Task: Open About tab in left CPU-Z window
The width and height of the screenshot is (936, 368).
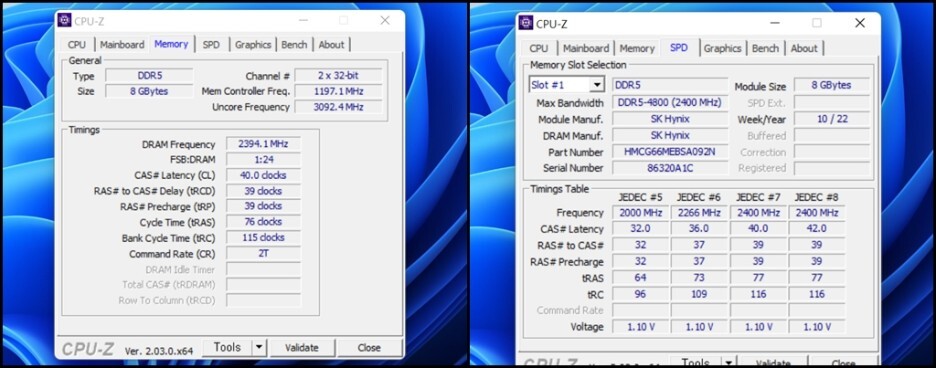Action: [x=331, y=45]
